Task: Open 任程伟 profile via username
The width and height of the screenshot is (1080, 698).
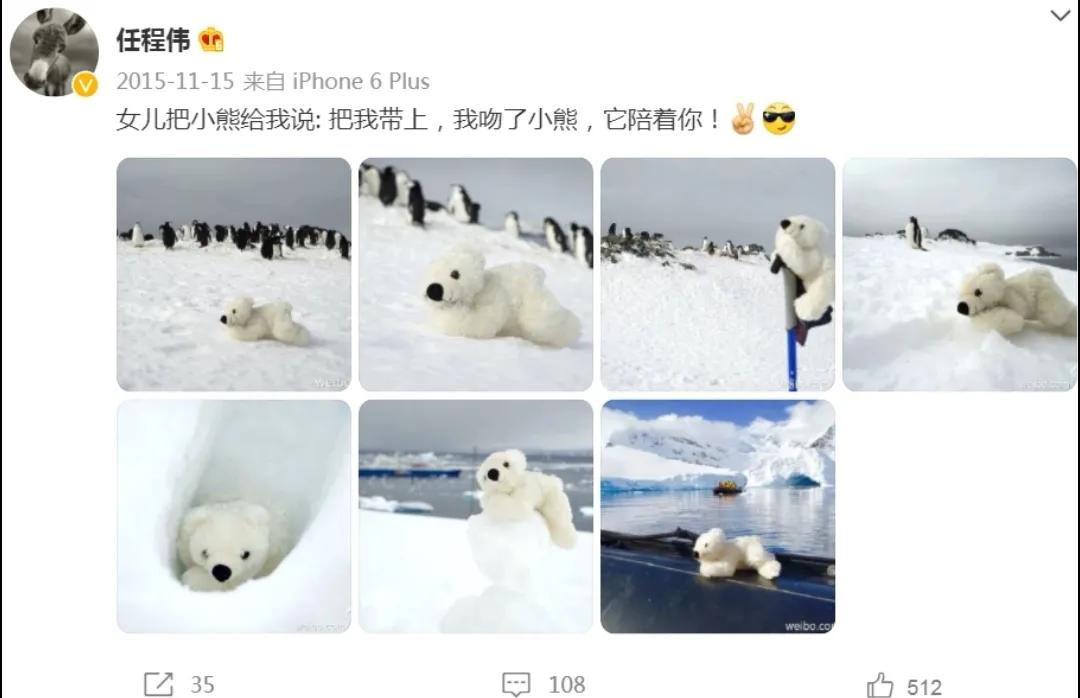Action: (153, 40)
